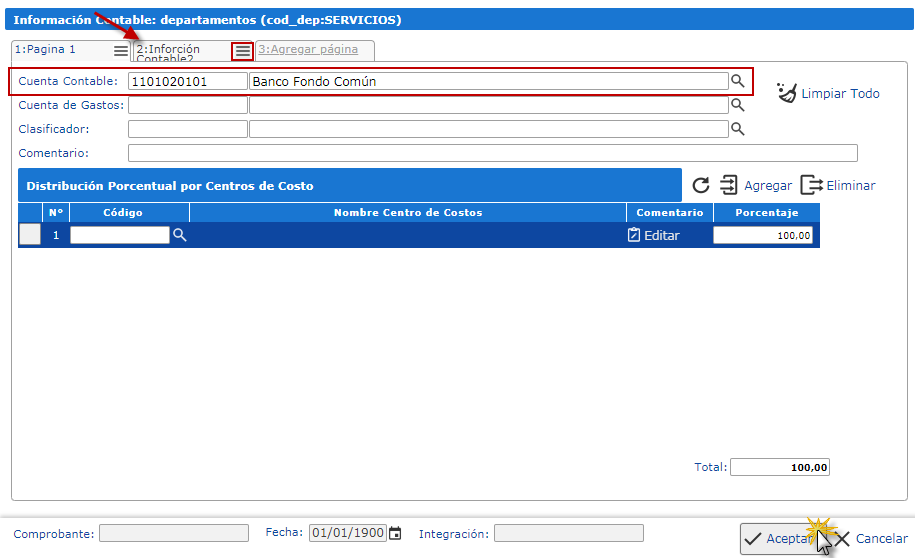Click the Comentario text field
Screen dimensions: 915x558
tap(492, 153)
